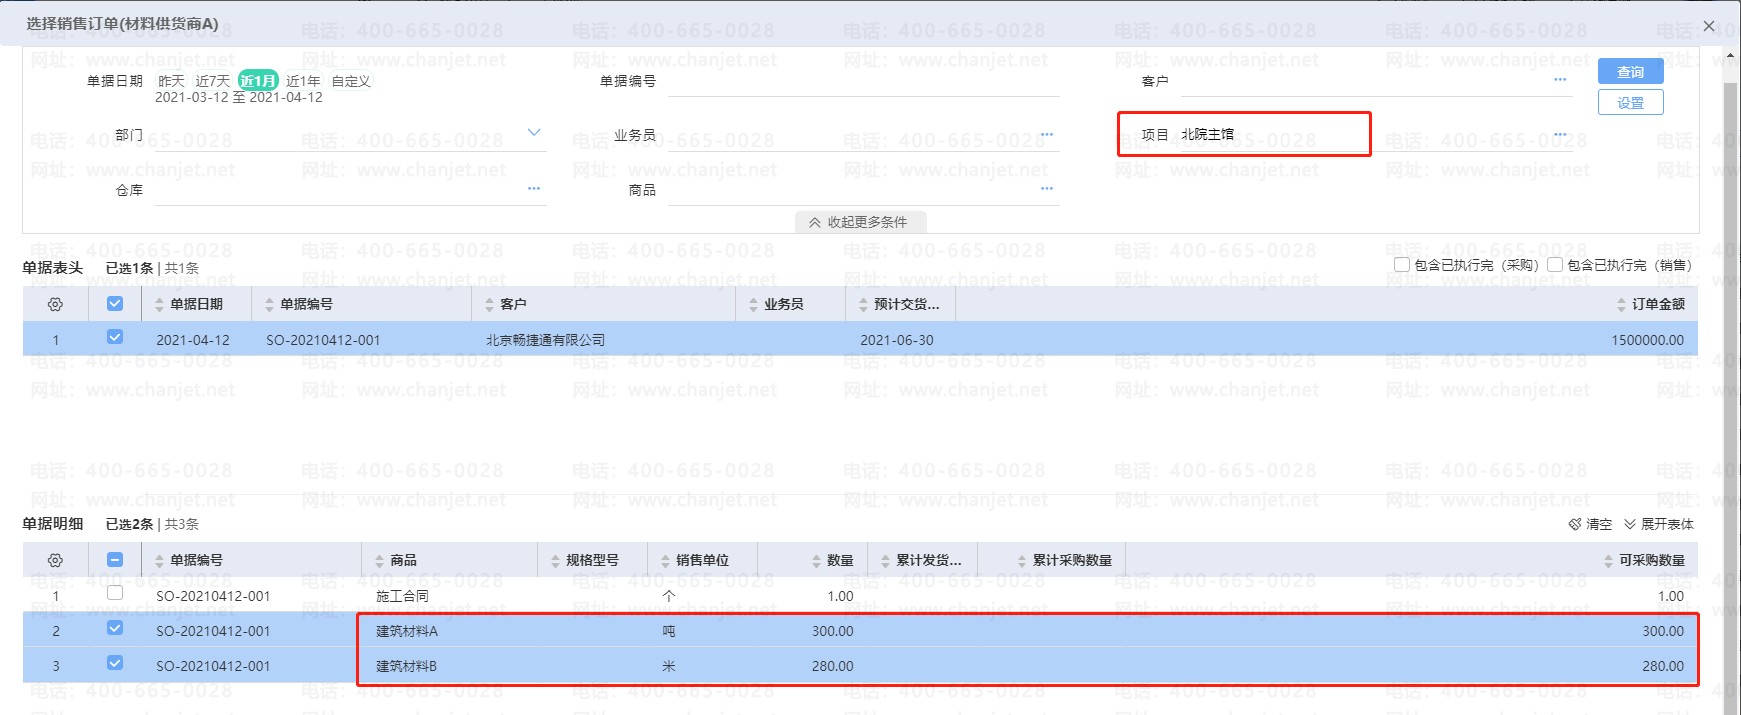Open customer lookup ellipsis icon
The width and height of the screenshot is (1741, 715).
(1560, 80)
